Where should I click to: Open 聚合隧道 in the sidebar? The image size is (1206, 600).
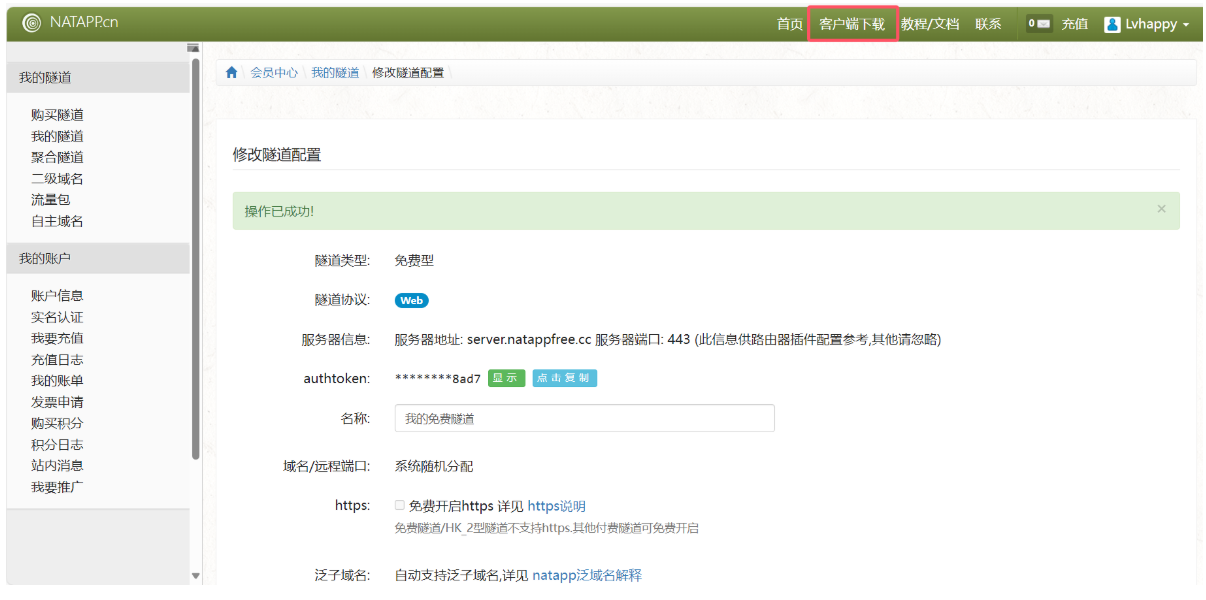pyautogui.click(x=57, y=157)
